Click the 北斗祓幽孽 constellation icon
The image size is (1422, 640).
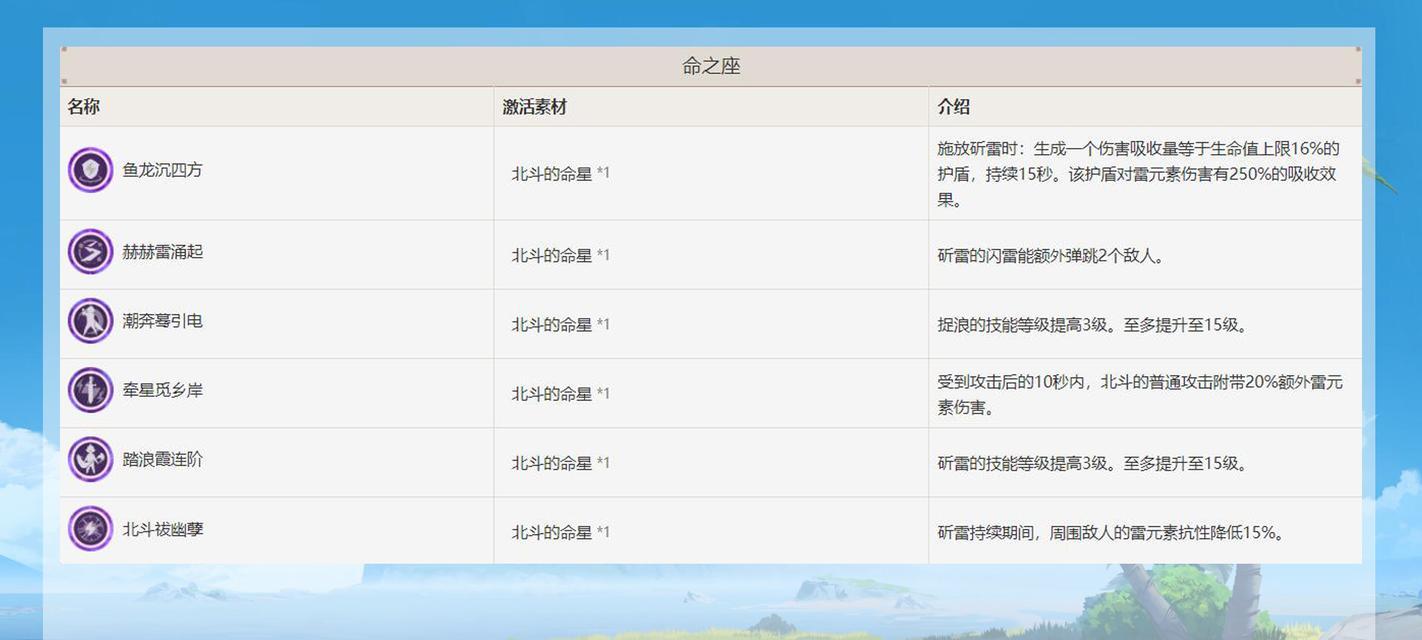[90, 528]
